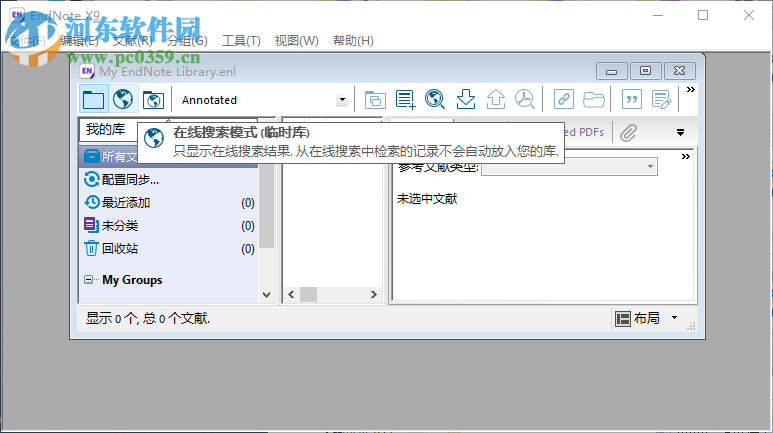Collapse the My Groups tree node
Screen dimensions: 773x433
click(x=88, y=280)
